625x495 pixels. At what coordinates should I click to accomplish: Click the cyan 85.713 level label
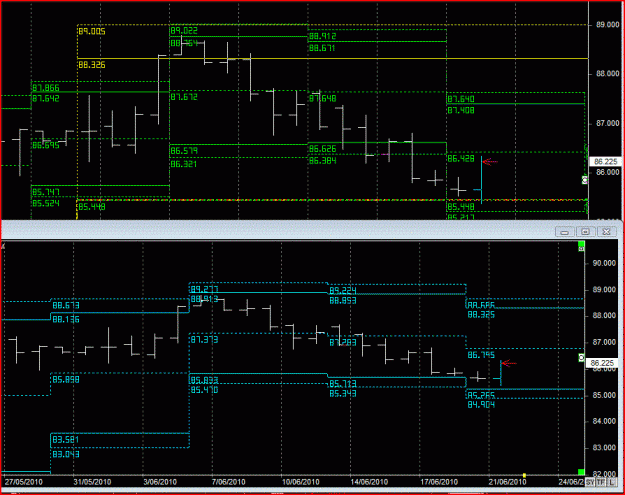[x=343, y=384]
